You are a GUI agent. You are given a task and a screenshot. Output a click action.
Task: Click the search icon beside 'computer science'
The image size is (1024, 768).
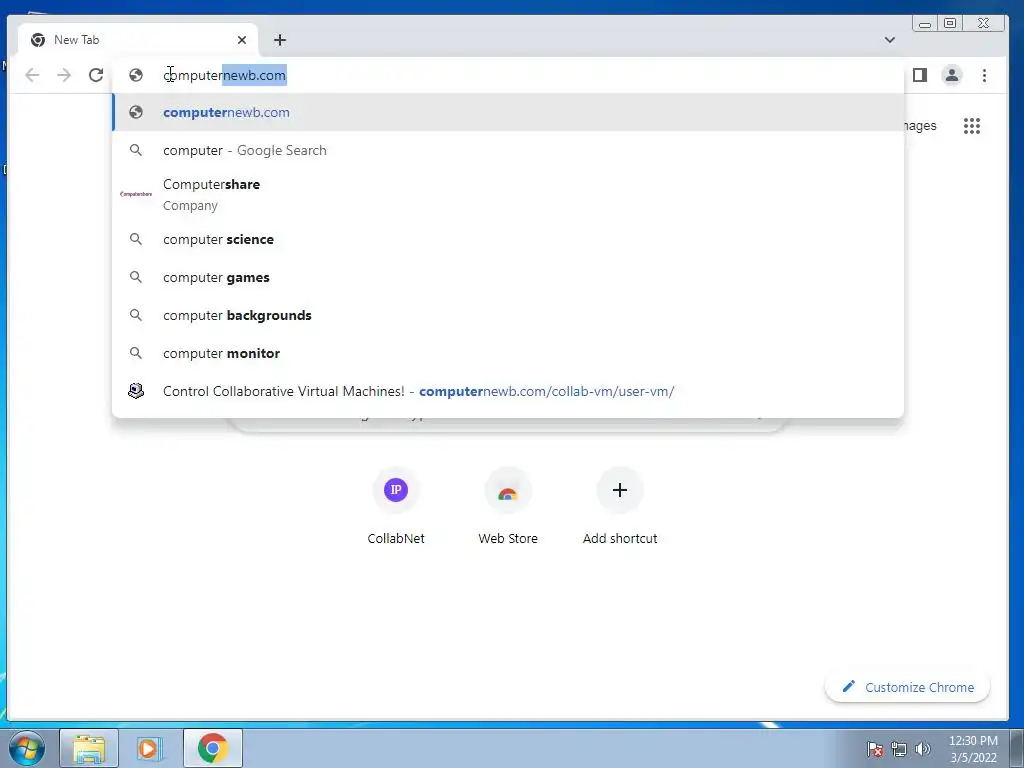click(136, 239)
